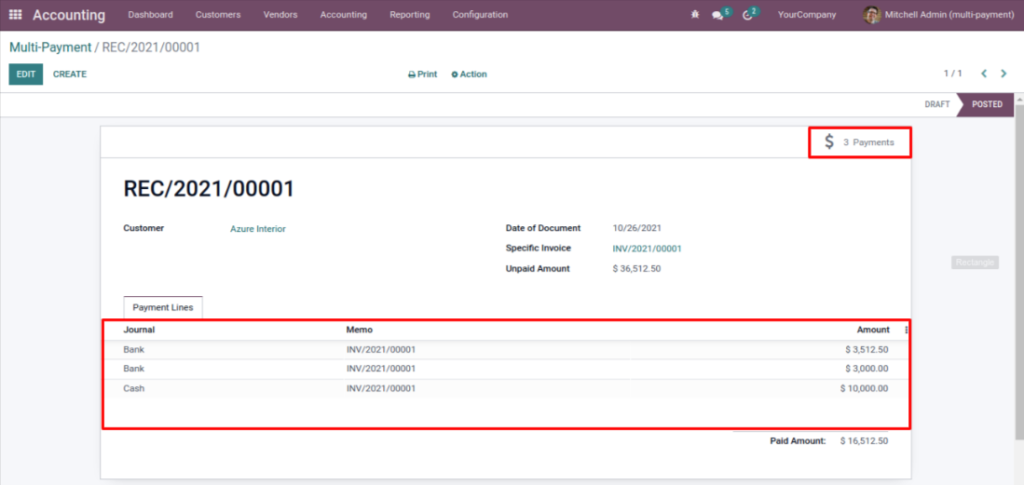1024x485 pixels.
Task: Click the document date 10/26/2021
Action: [x=637, y=228]
